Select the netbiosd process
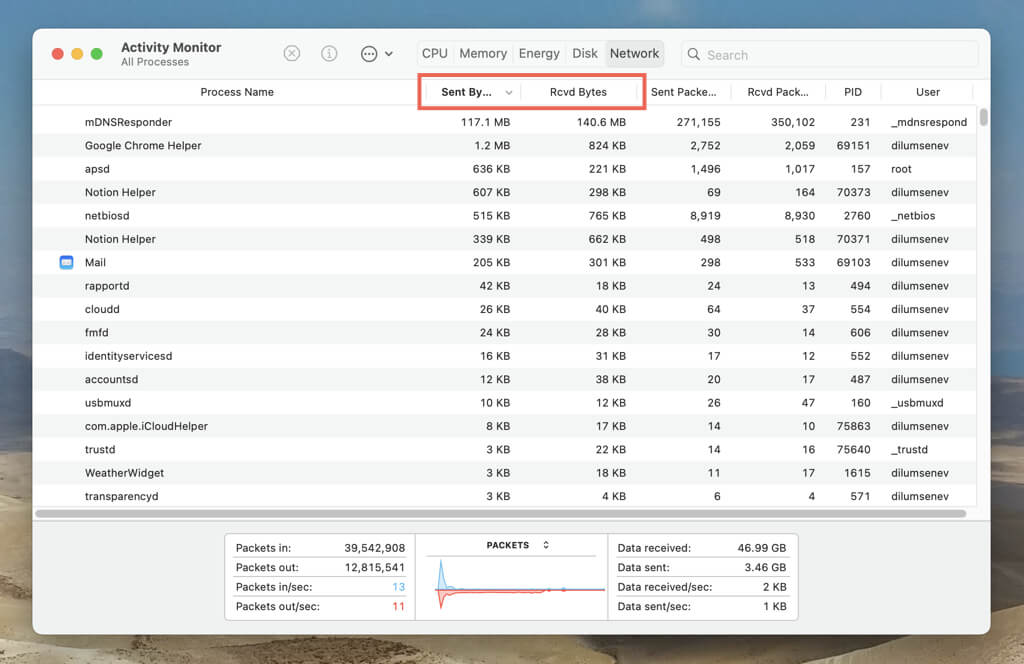The image size is (1024, 664). (505, 215)
